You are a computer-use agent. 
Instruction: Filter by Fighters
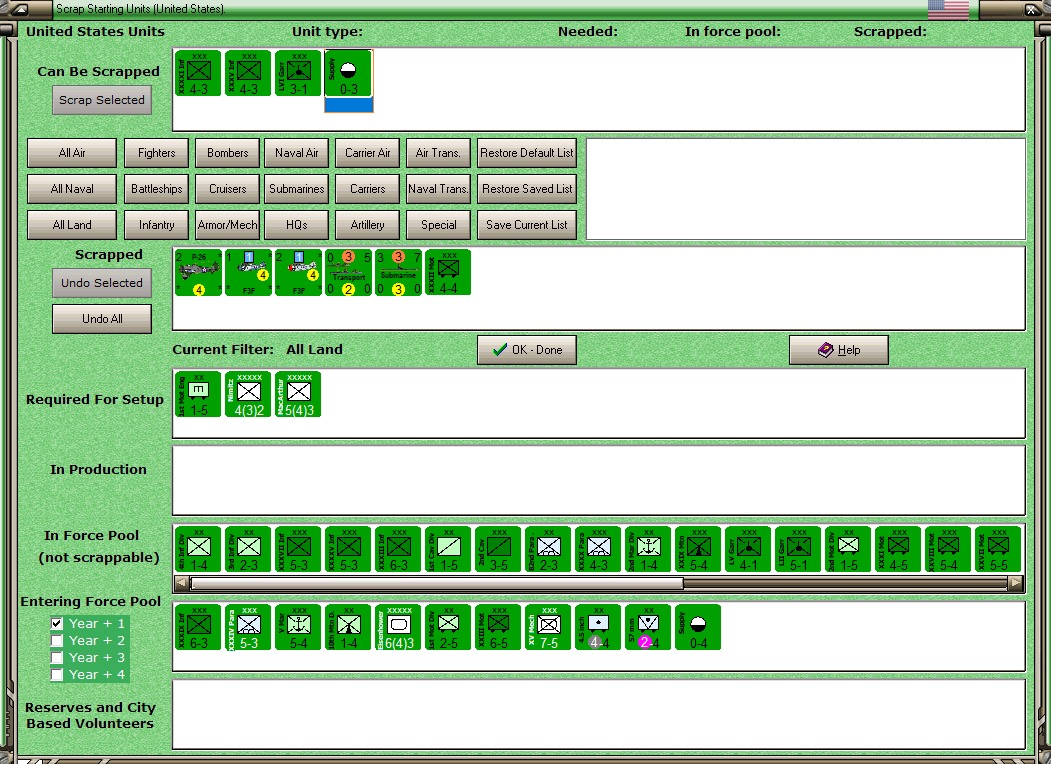click(x=156, y=153)
